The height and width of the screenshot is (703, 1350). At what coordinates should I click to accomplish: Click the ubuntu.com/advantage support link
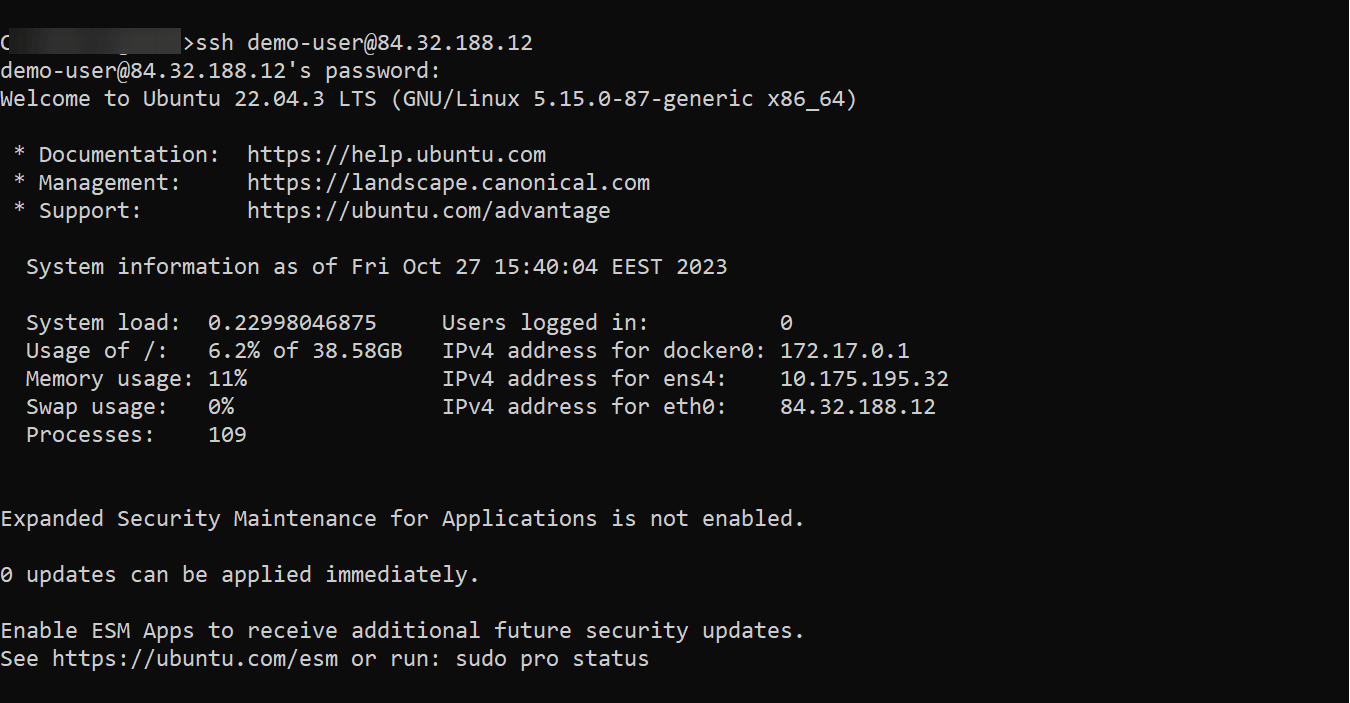(428, 211)
